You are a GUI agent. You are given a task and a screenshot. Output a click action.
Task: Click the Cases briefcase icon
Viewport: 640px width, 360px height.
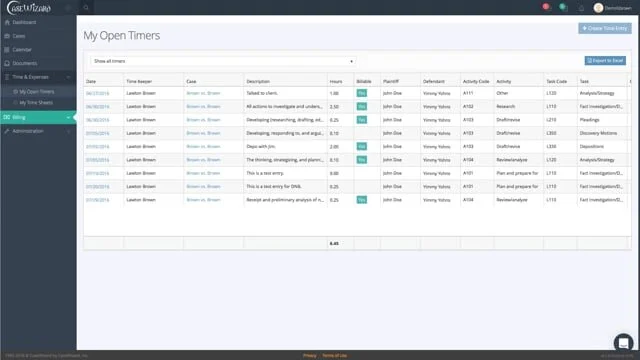pos(7,36)
